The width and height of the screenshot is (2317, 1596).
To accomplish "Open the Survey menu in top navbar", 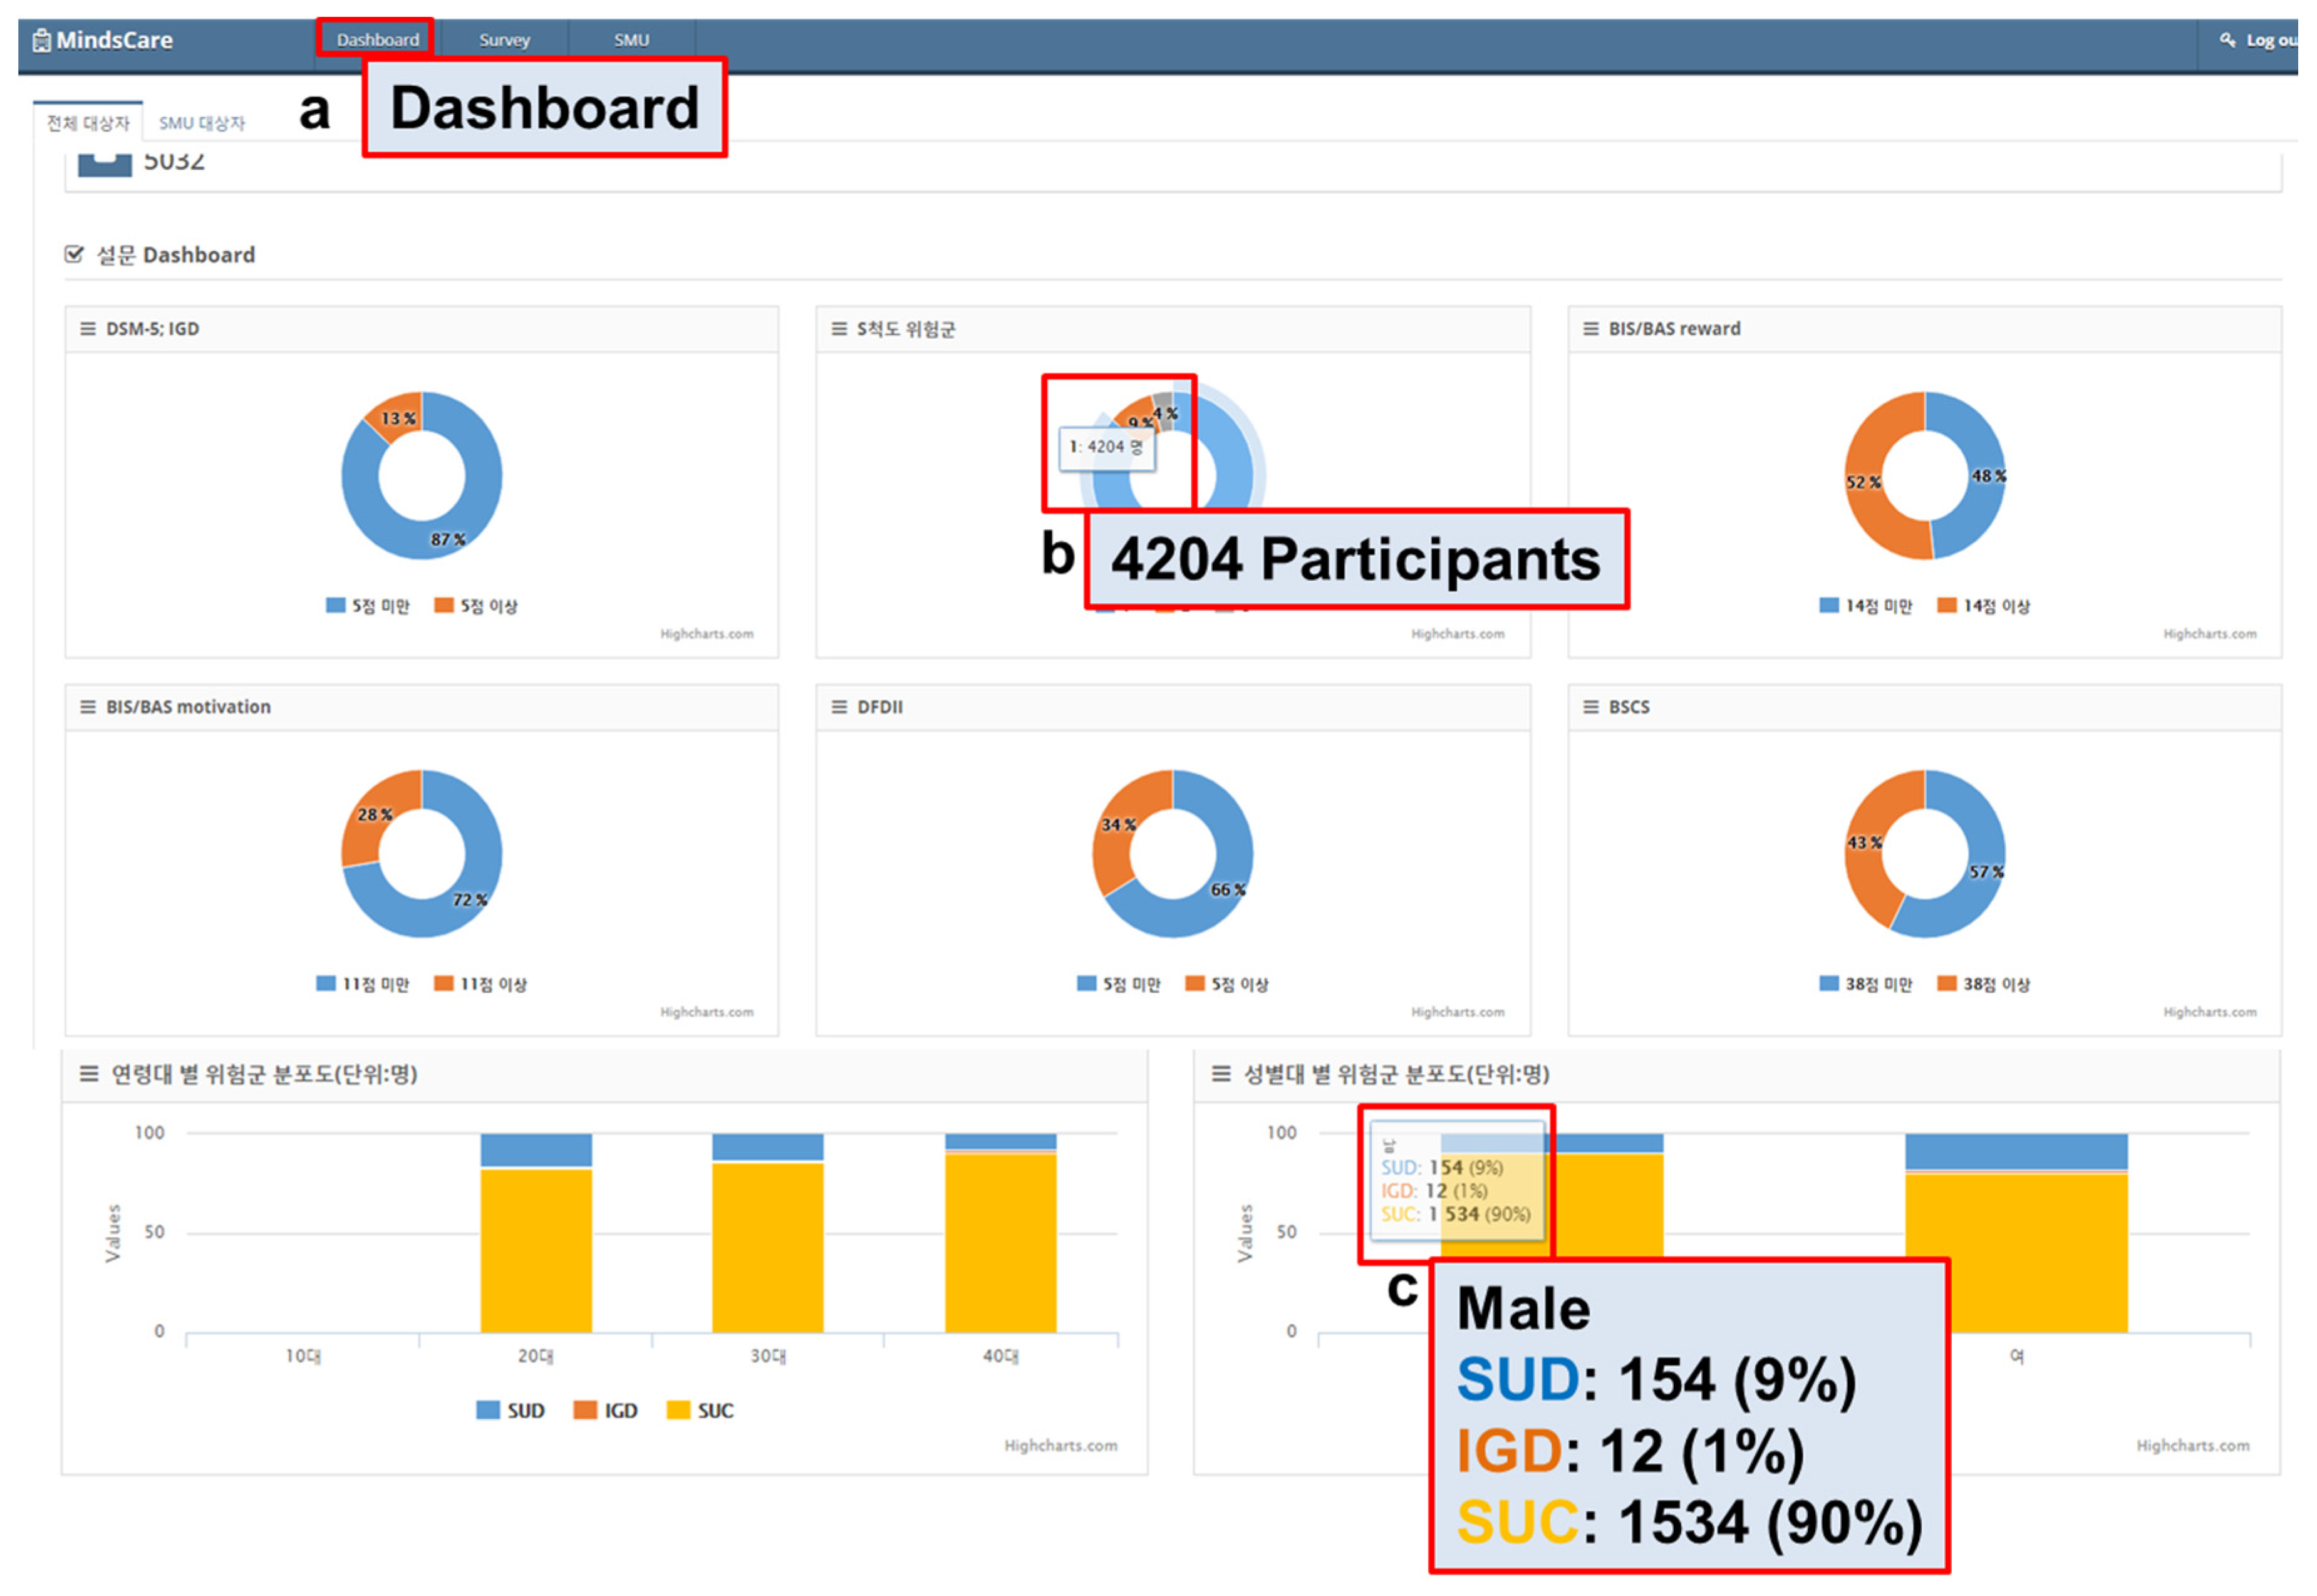I will (x=504, y=40).
